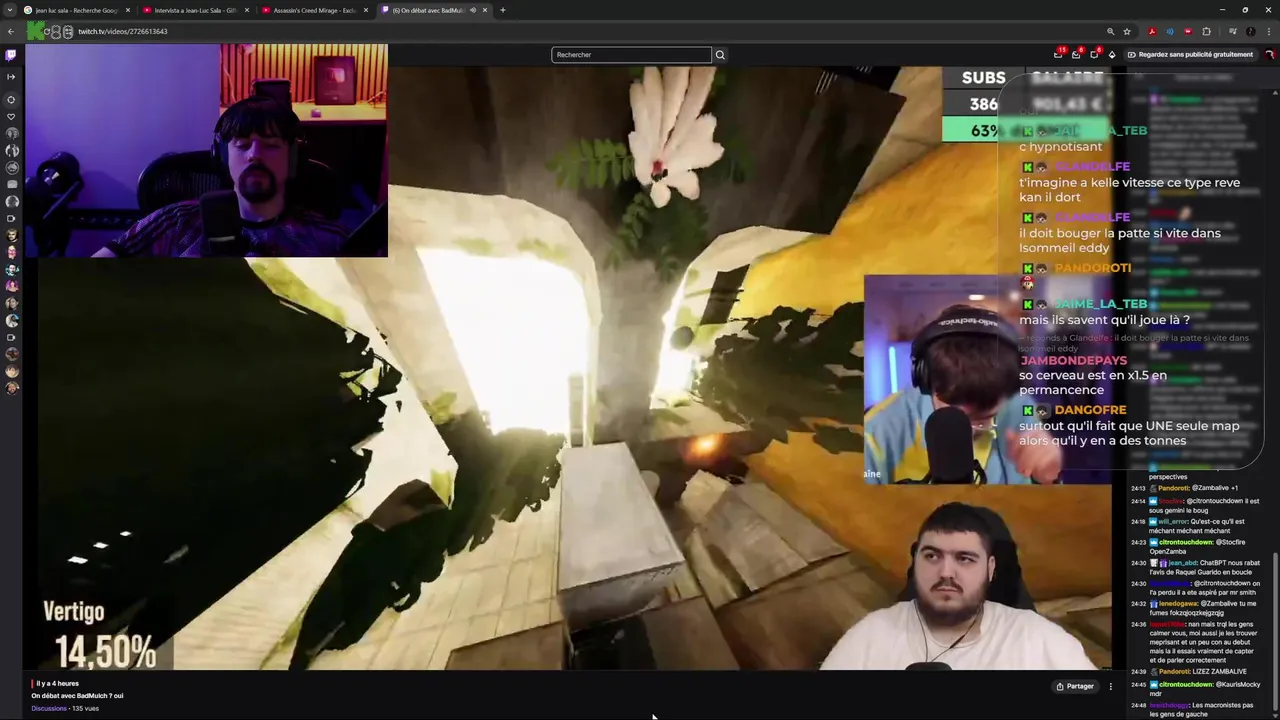Viewport: 1280px width, 720px height.
Task: Click username citrontouchdown in the 24:23 message
Action: 1185,542
